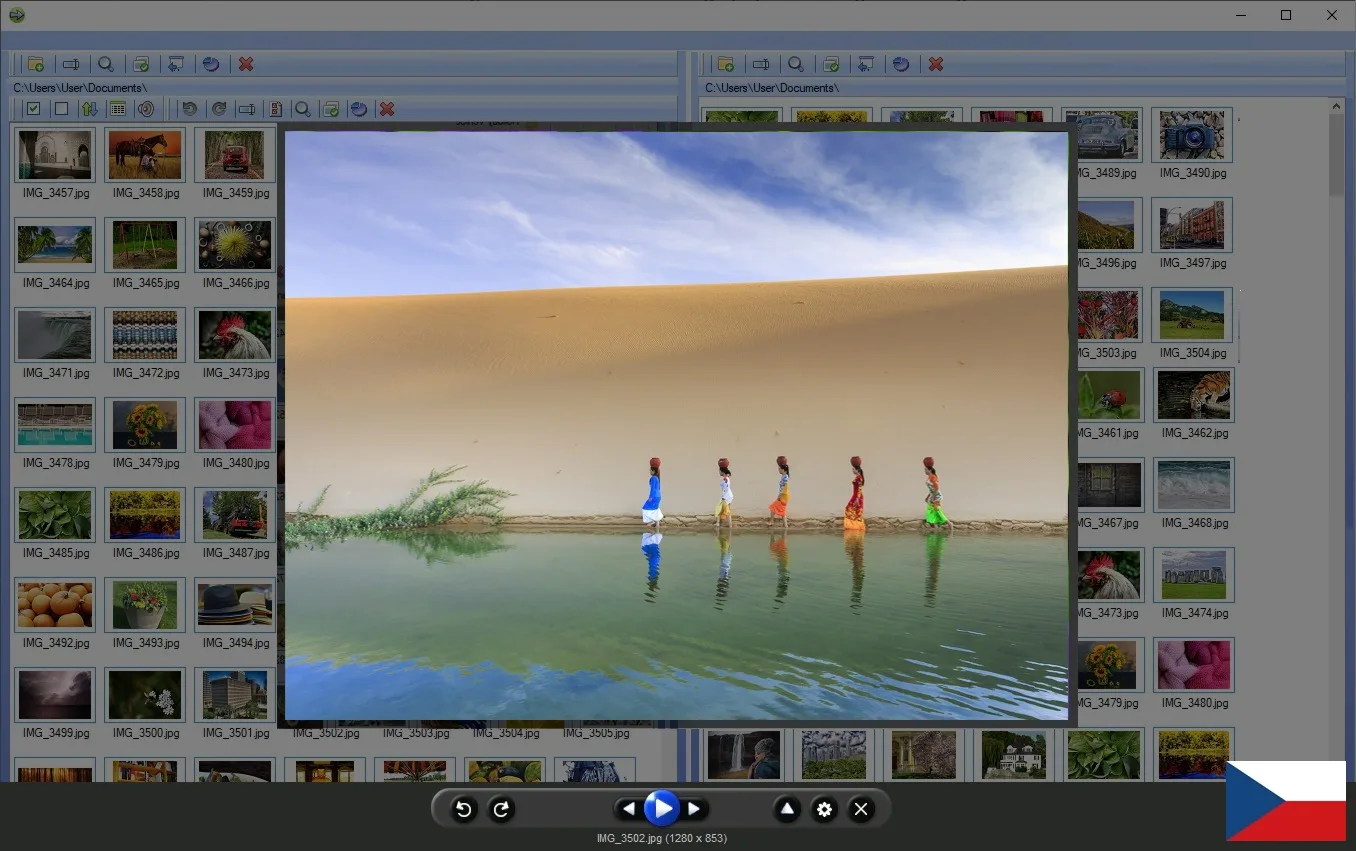Click the select-all checkmark icon in left pane
The width and height of the screenshot is (1356, 851).
pyautogui.click(x=33, y=109)
